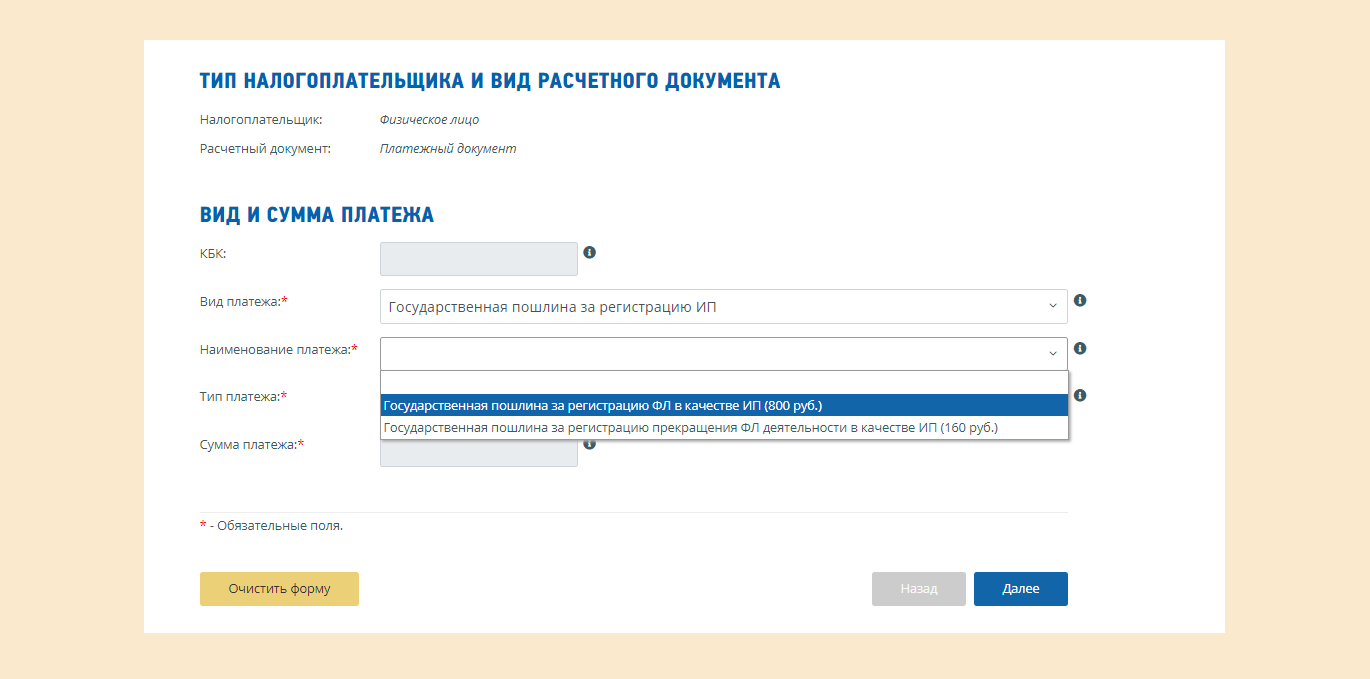Screen dimensions: 1370x679
Task: Click the КБК input field
Action: tap(478, 259)
